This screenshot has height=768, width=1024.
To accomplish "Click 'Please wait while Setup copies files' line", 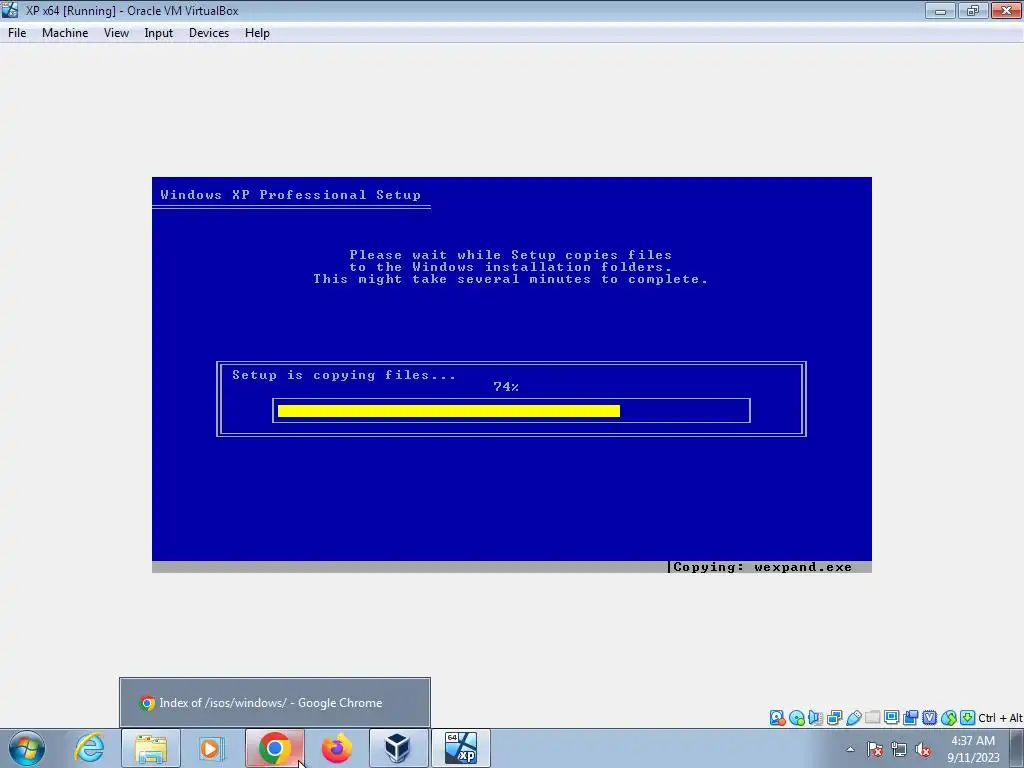I will 510,255.
